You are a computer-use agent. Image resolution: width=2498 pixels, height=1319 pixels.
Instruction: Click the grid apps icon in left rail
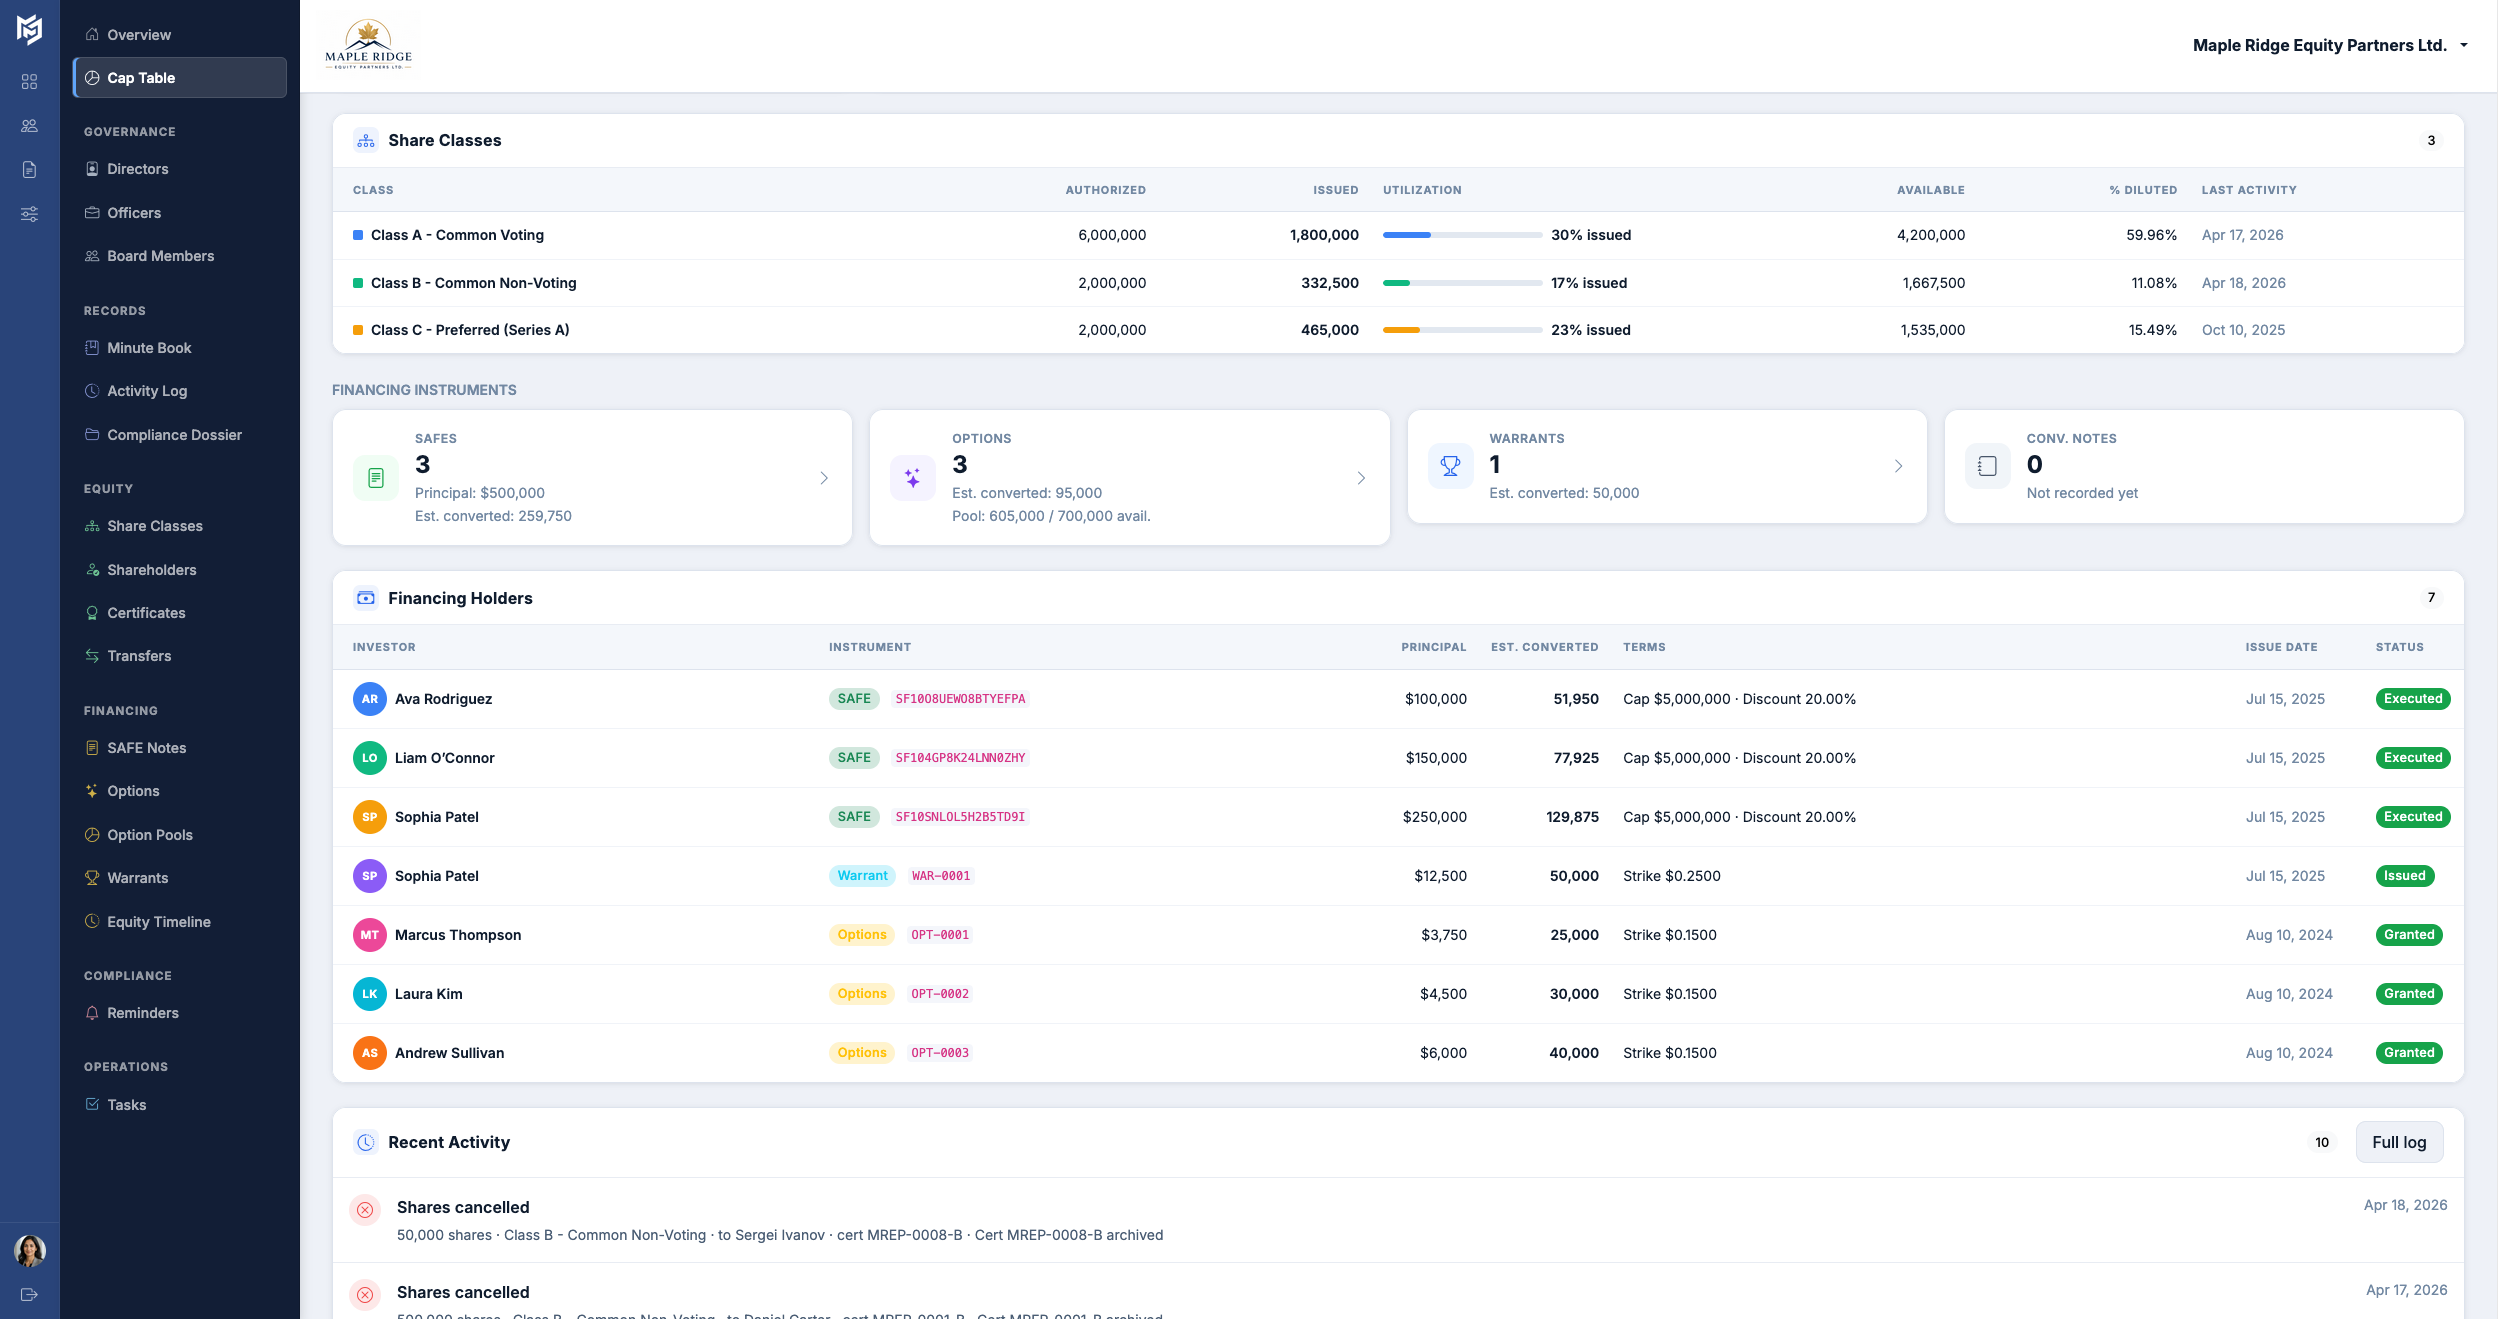pos(29,82)
